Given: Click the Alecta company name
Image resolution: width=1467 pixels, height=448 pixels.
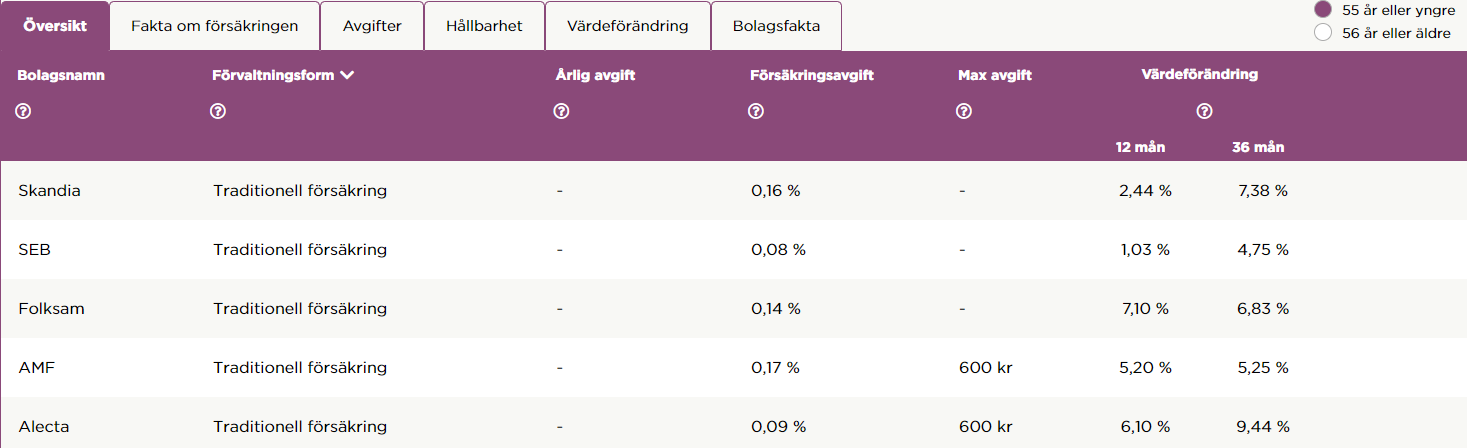Looking at the screenshot, I should click(44, 427).
